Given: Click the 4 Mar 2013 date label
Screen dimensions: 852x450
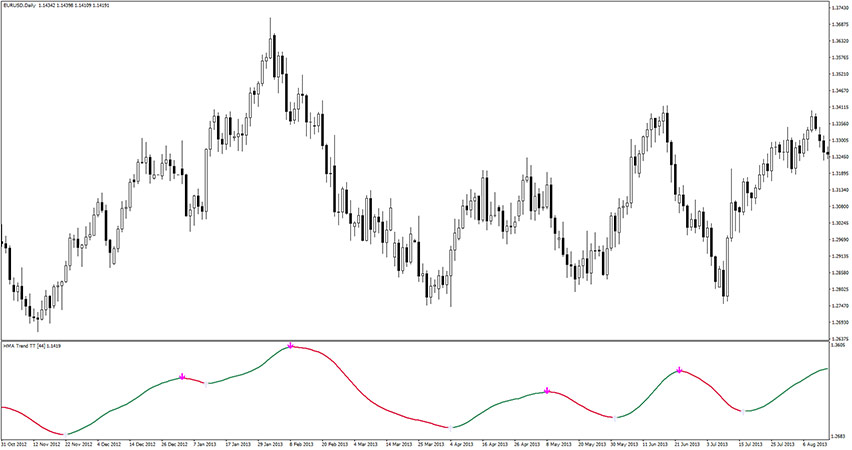Looking at the screenshot, I should coord(366,444).
